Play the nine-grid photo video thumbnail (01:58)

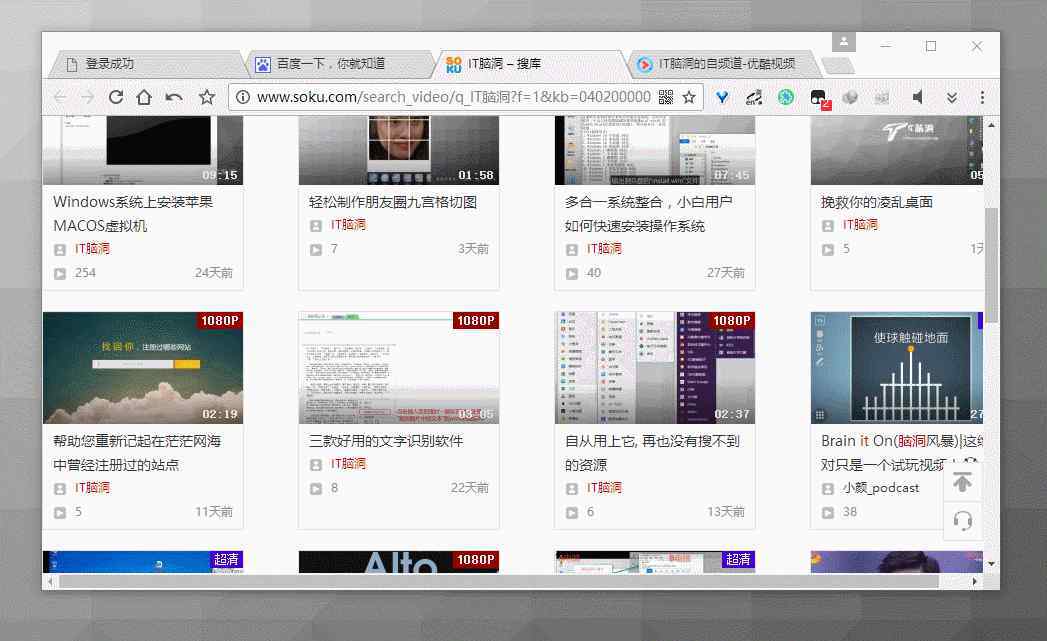[x=399, y=150]
